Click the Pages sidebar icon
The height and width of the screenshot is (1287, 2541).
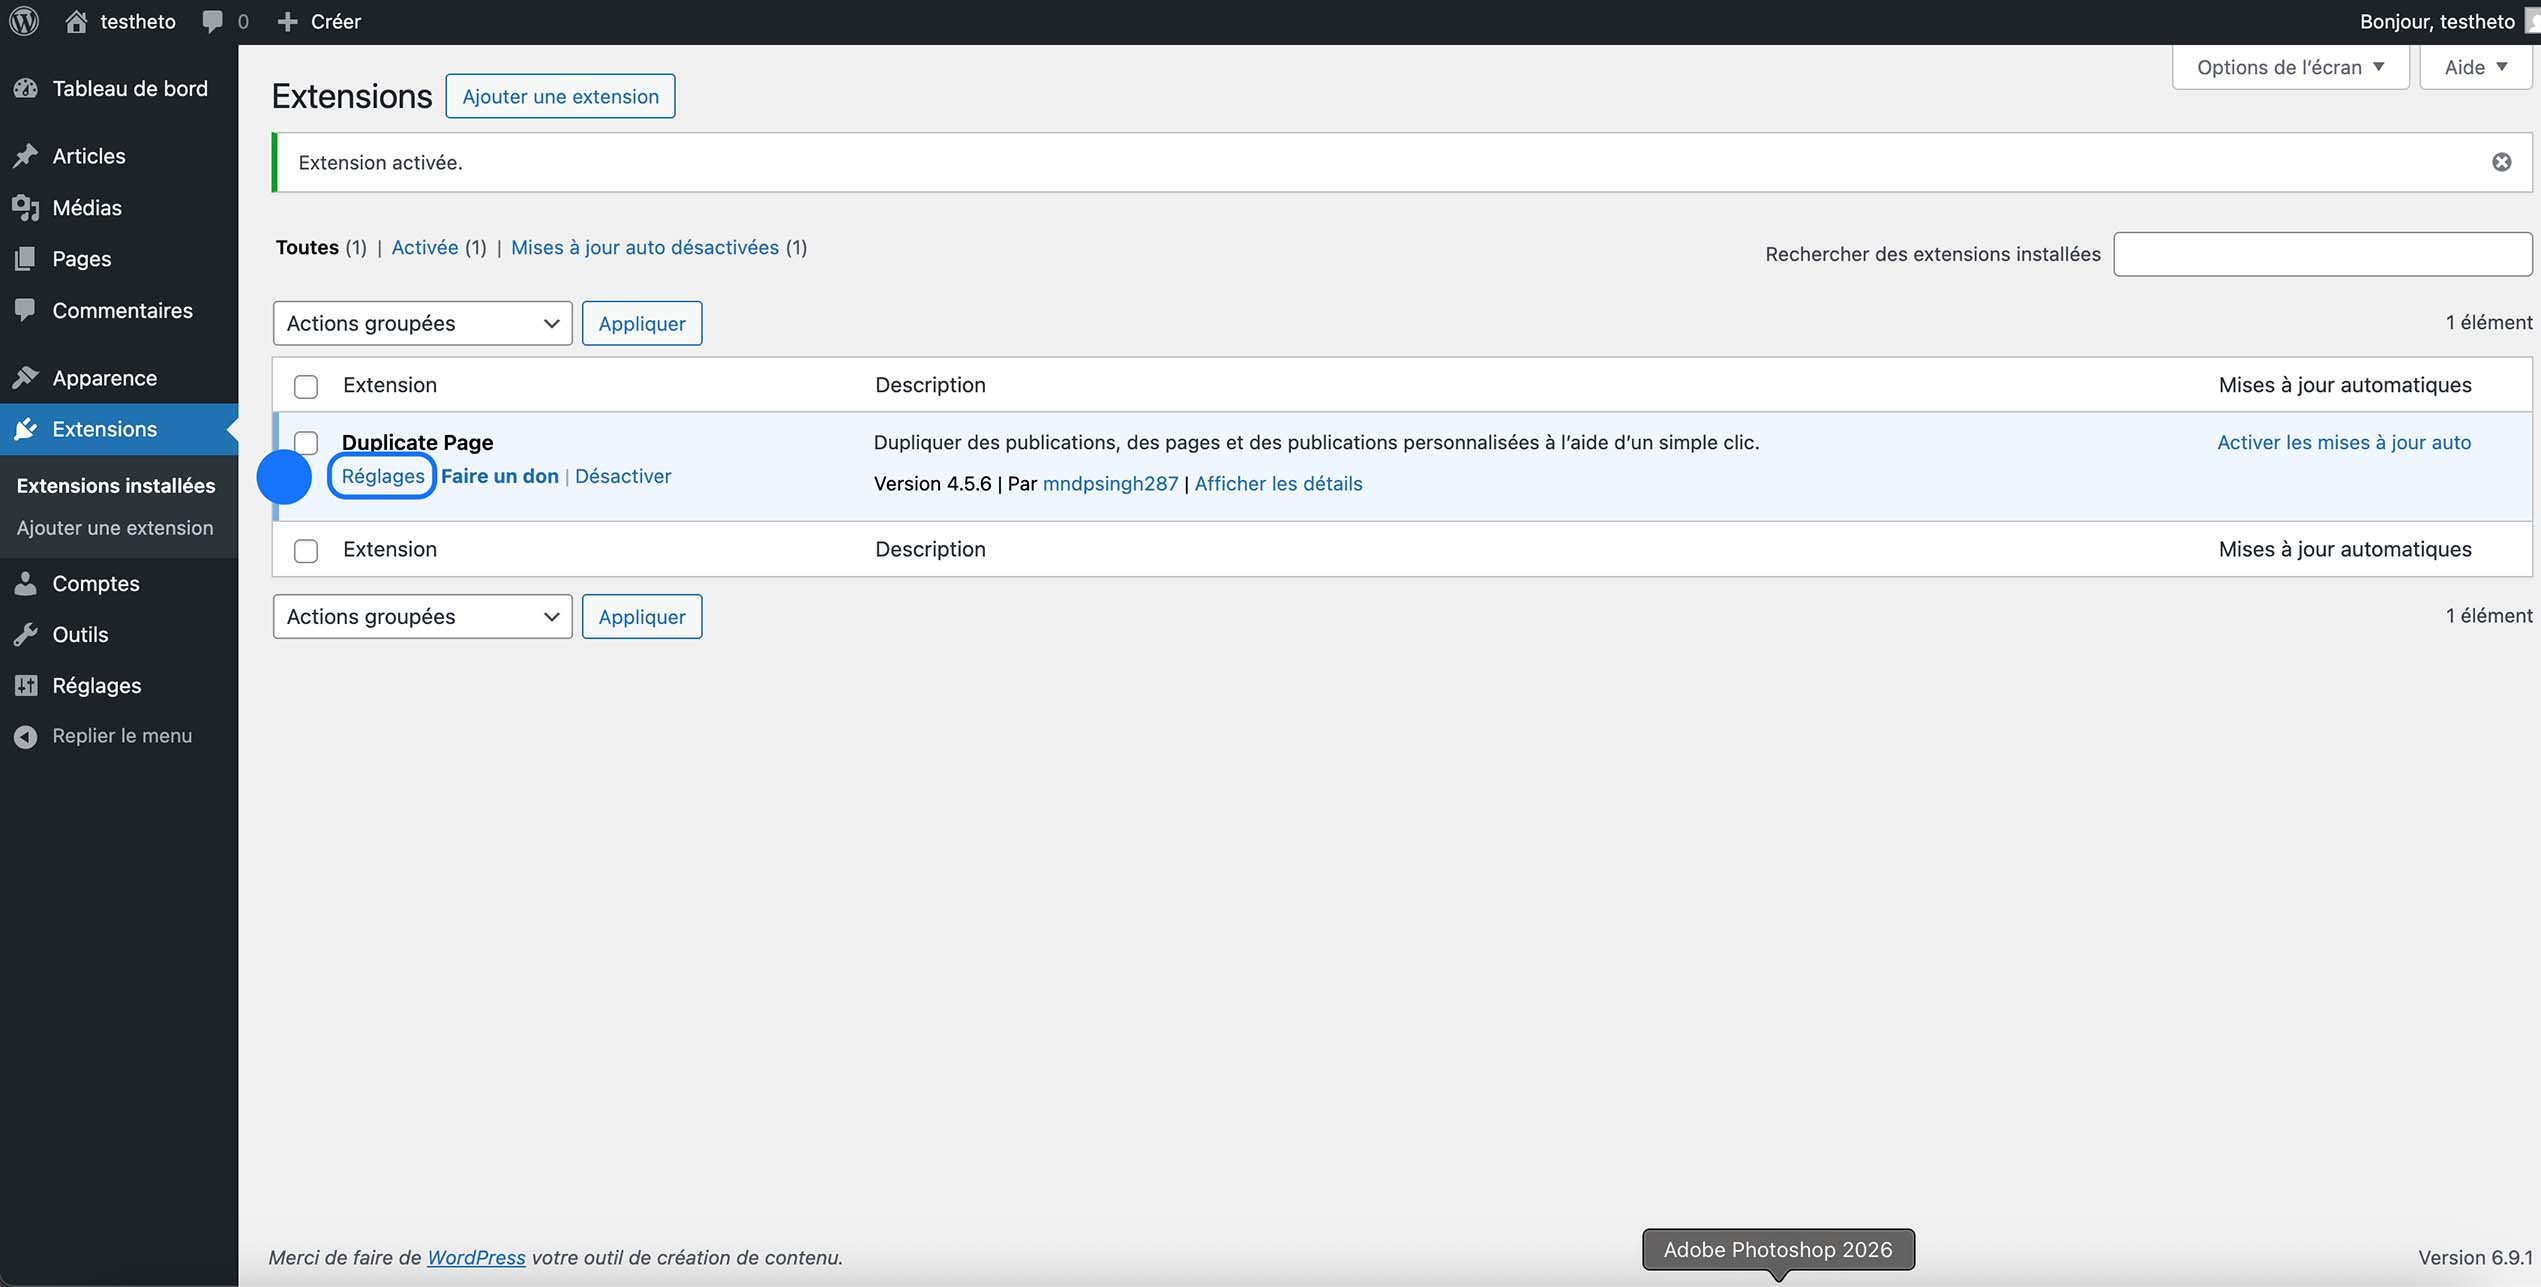pos(26,258)
